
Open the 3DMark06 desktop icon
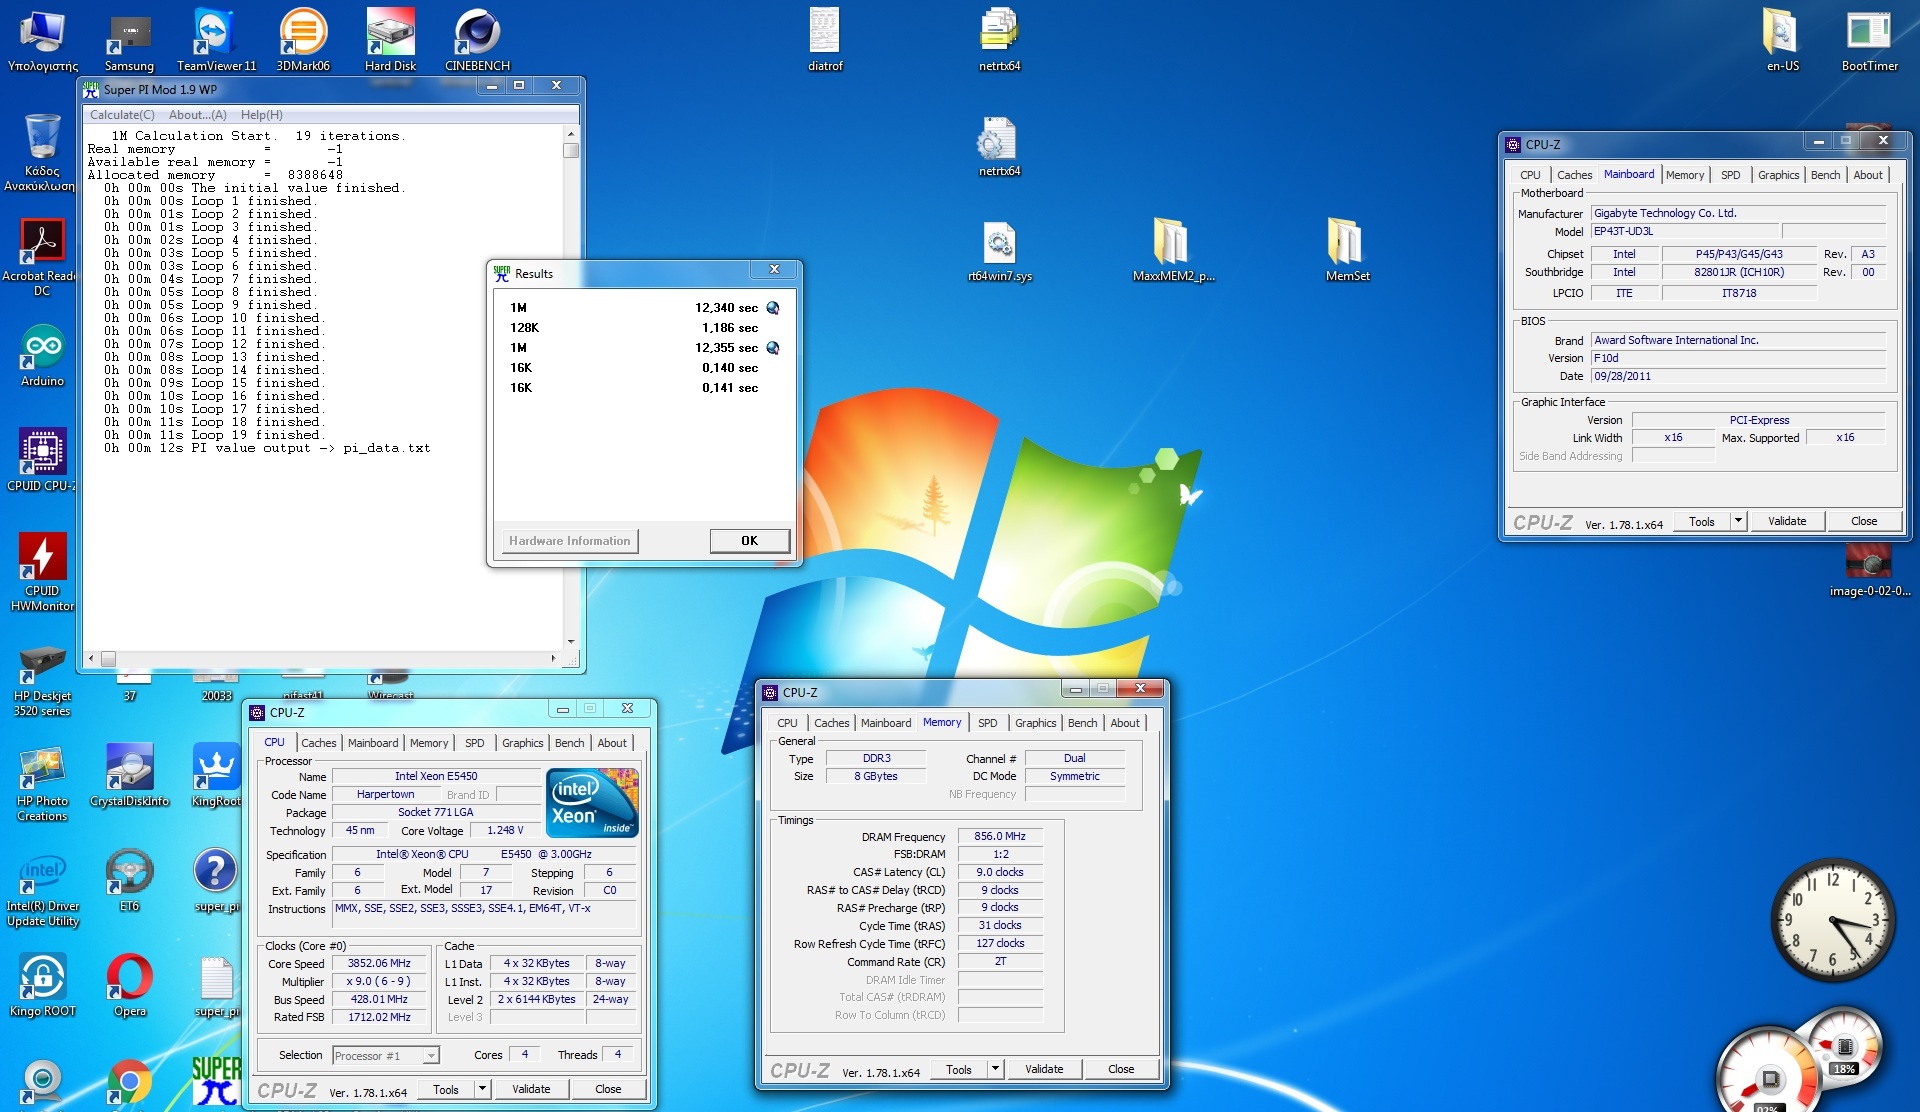pos(303,40)
